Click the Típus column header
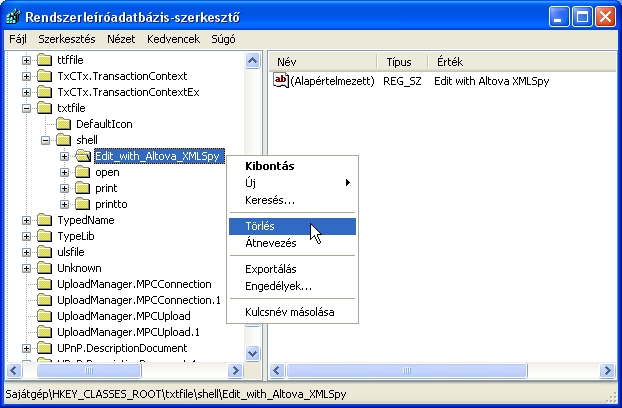The width and height of the screenshot is (622, 408). pos(398,61)
